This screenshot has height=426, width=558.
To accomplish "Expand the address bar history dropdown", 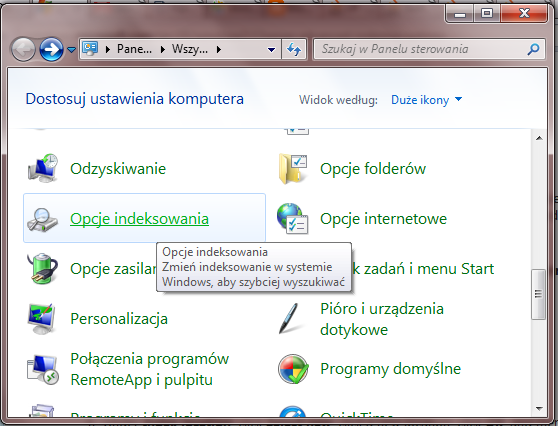I will [x=271, y=49].
